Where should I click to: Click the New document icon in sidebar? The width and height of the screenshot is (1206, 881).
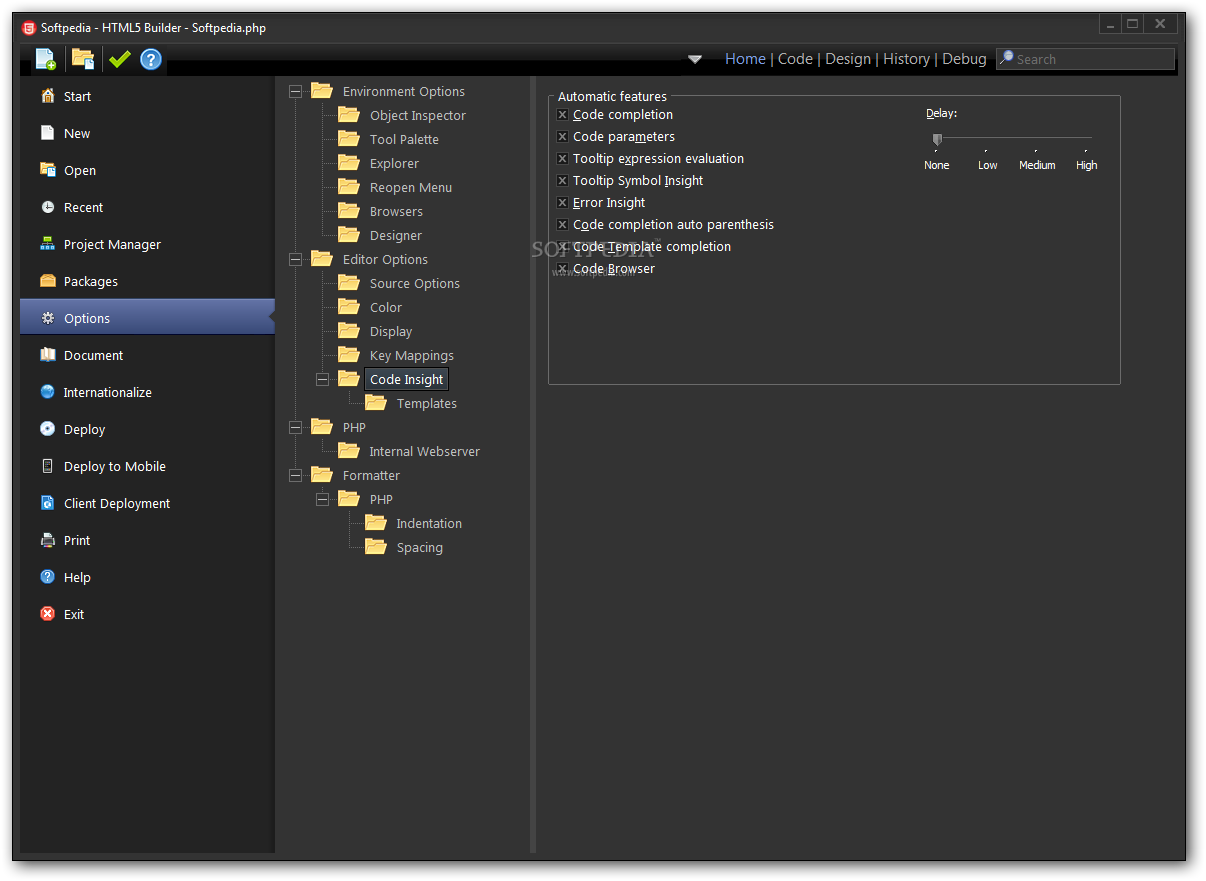pos(47,133)
